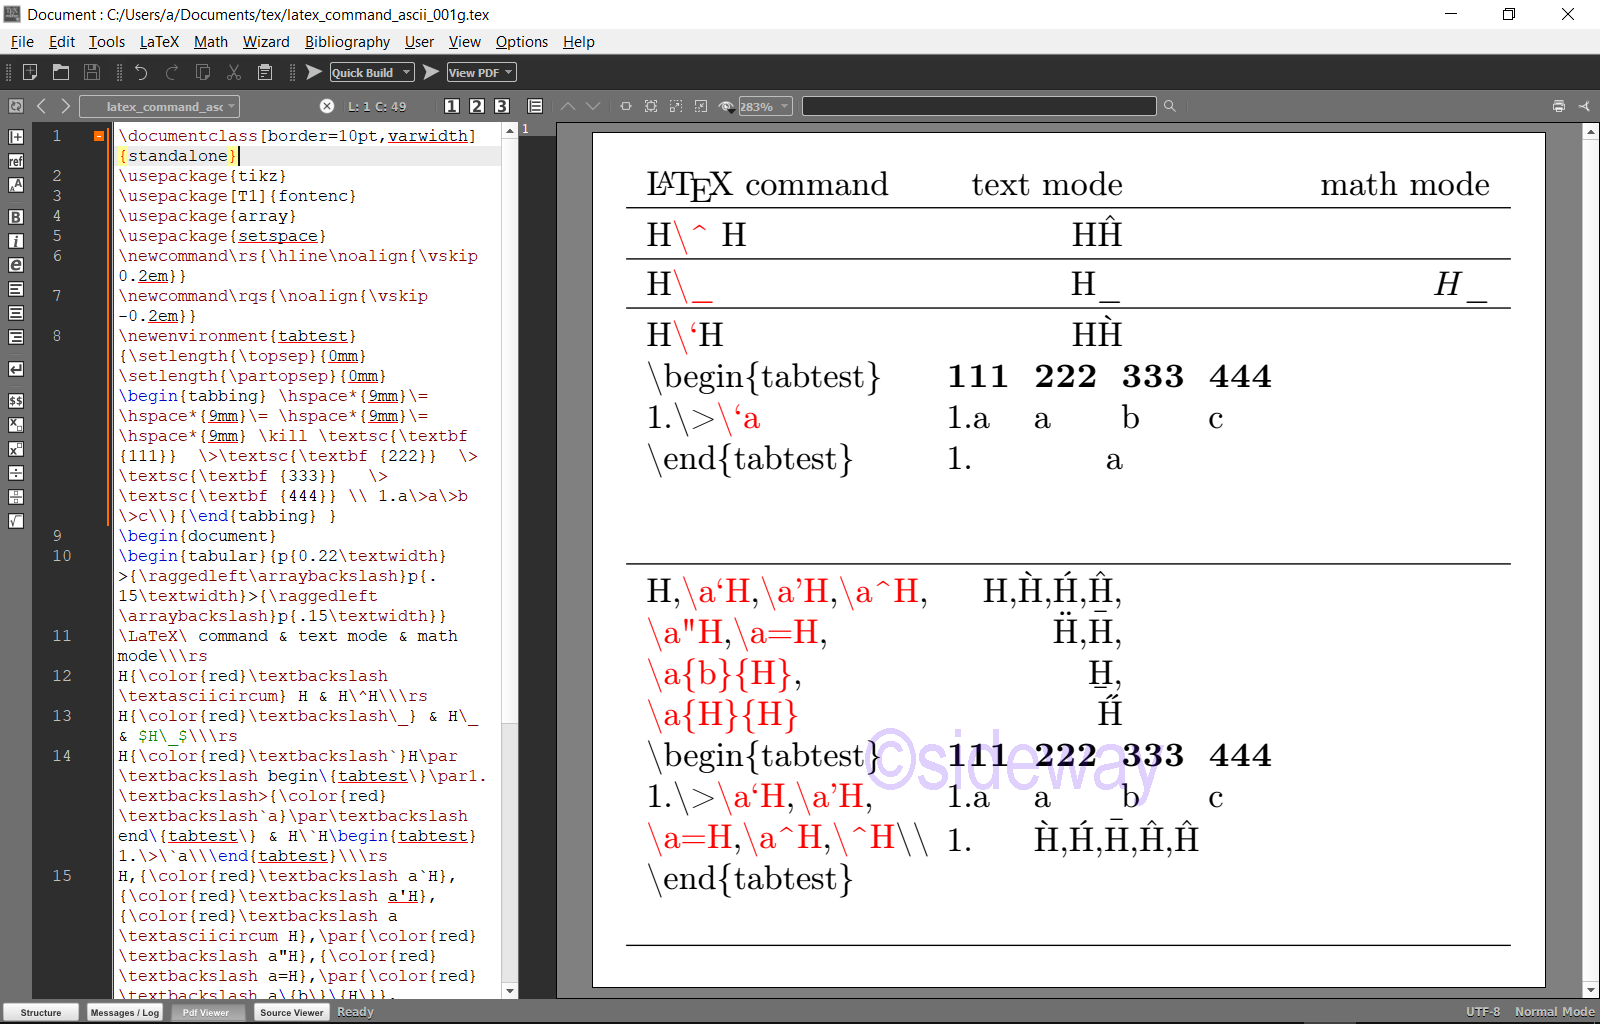
Task: Open the Bibliography menu
Action: 347,42
